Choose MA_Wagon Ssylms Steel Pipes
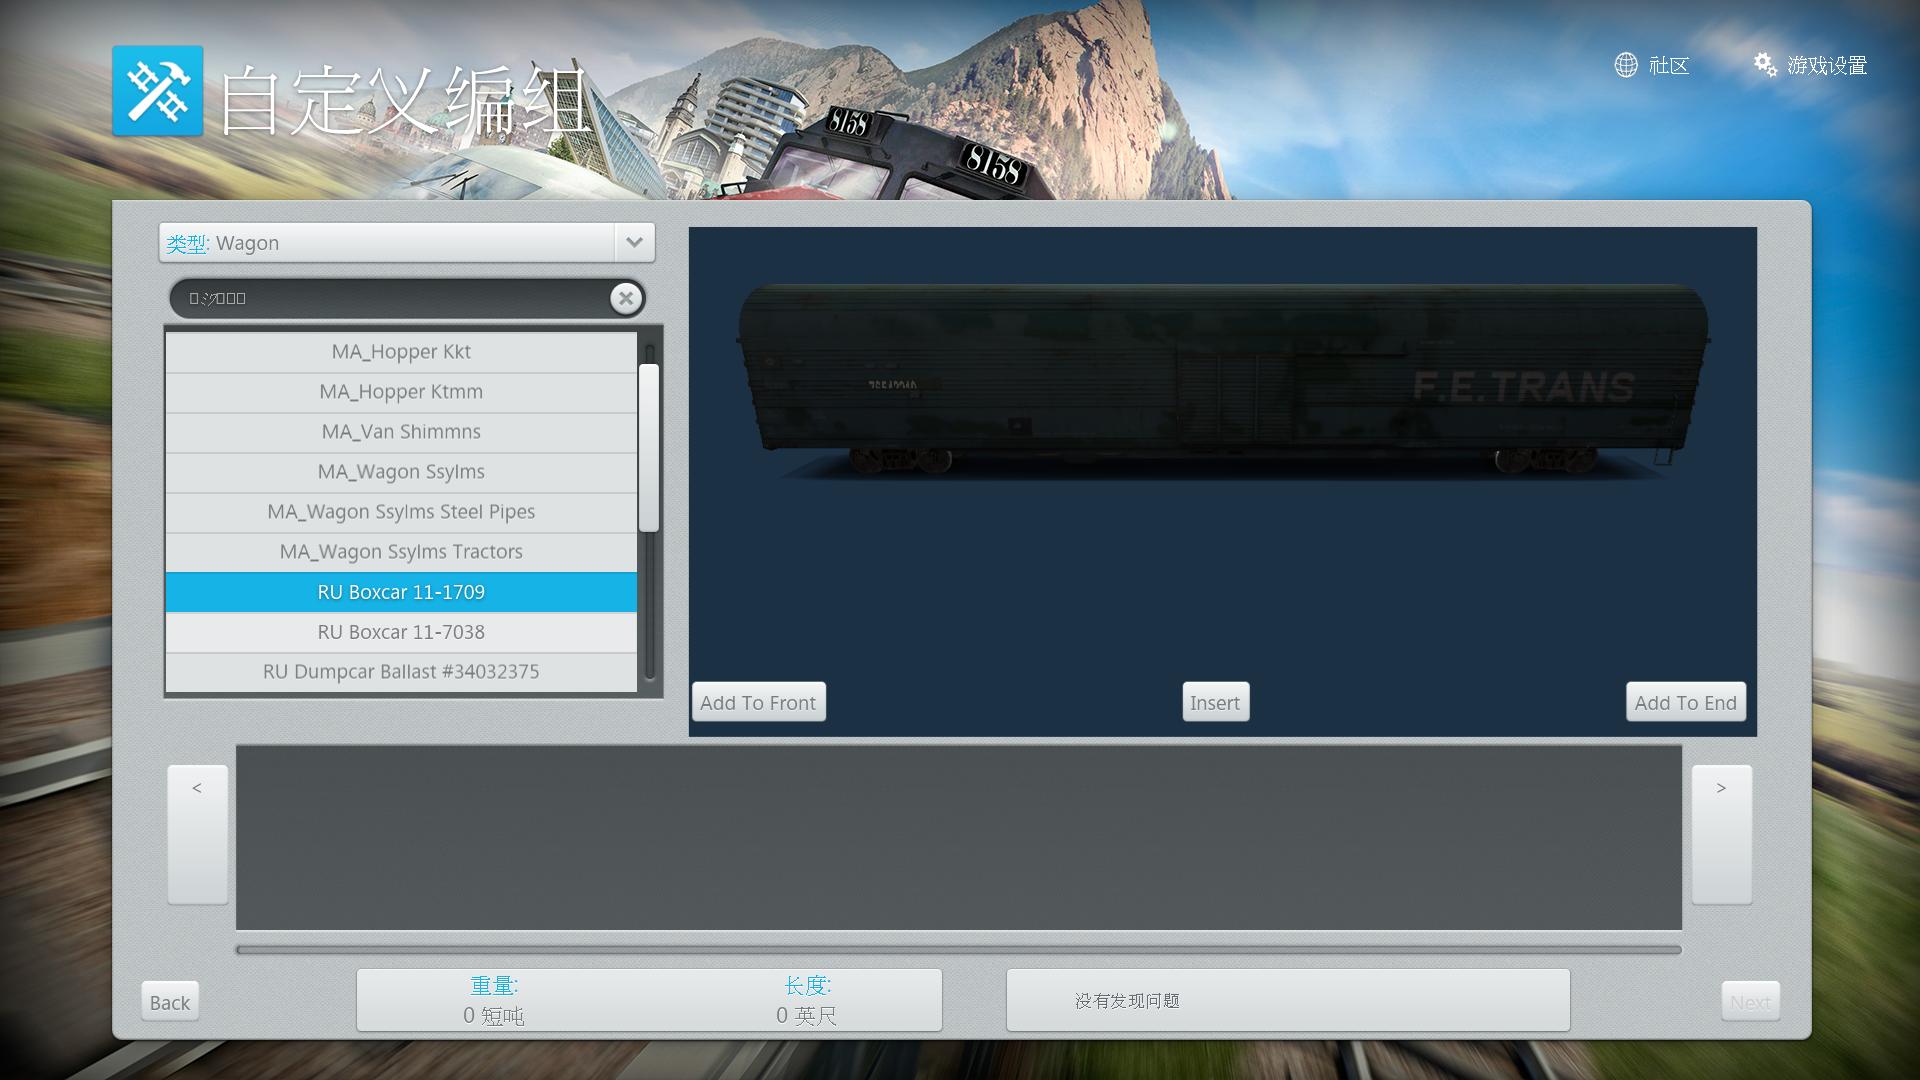The height and width of the screenshot is (1080, 1920). [x=401, y=512]
